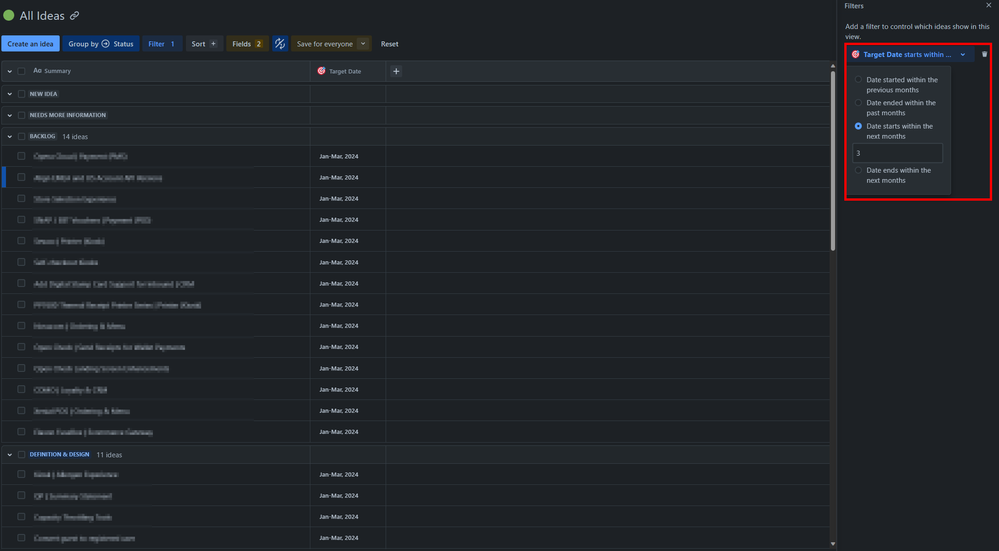
Task: Reset the view changes
Action: tap(389, 44)
